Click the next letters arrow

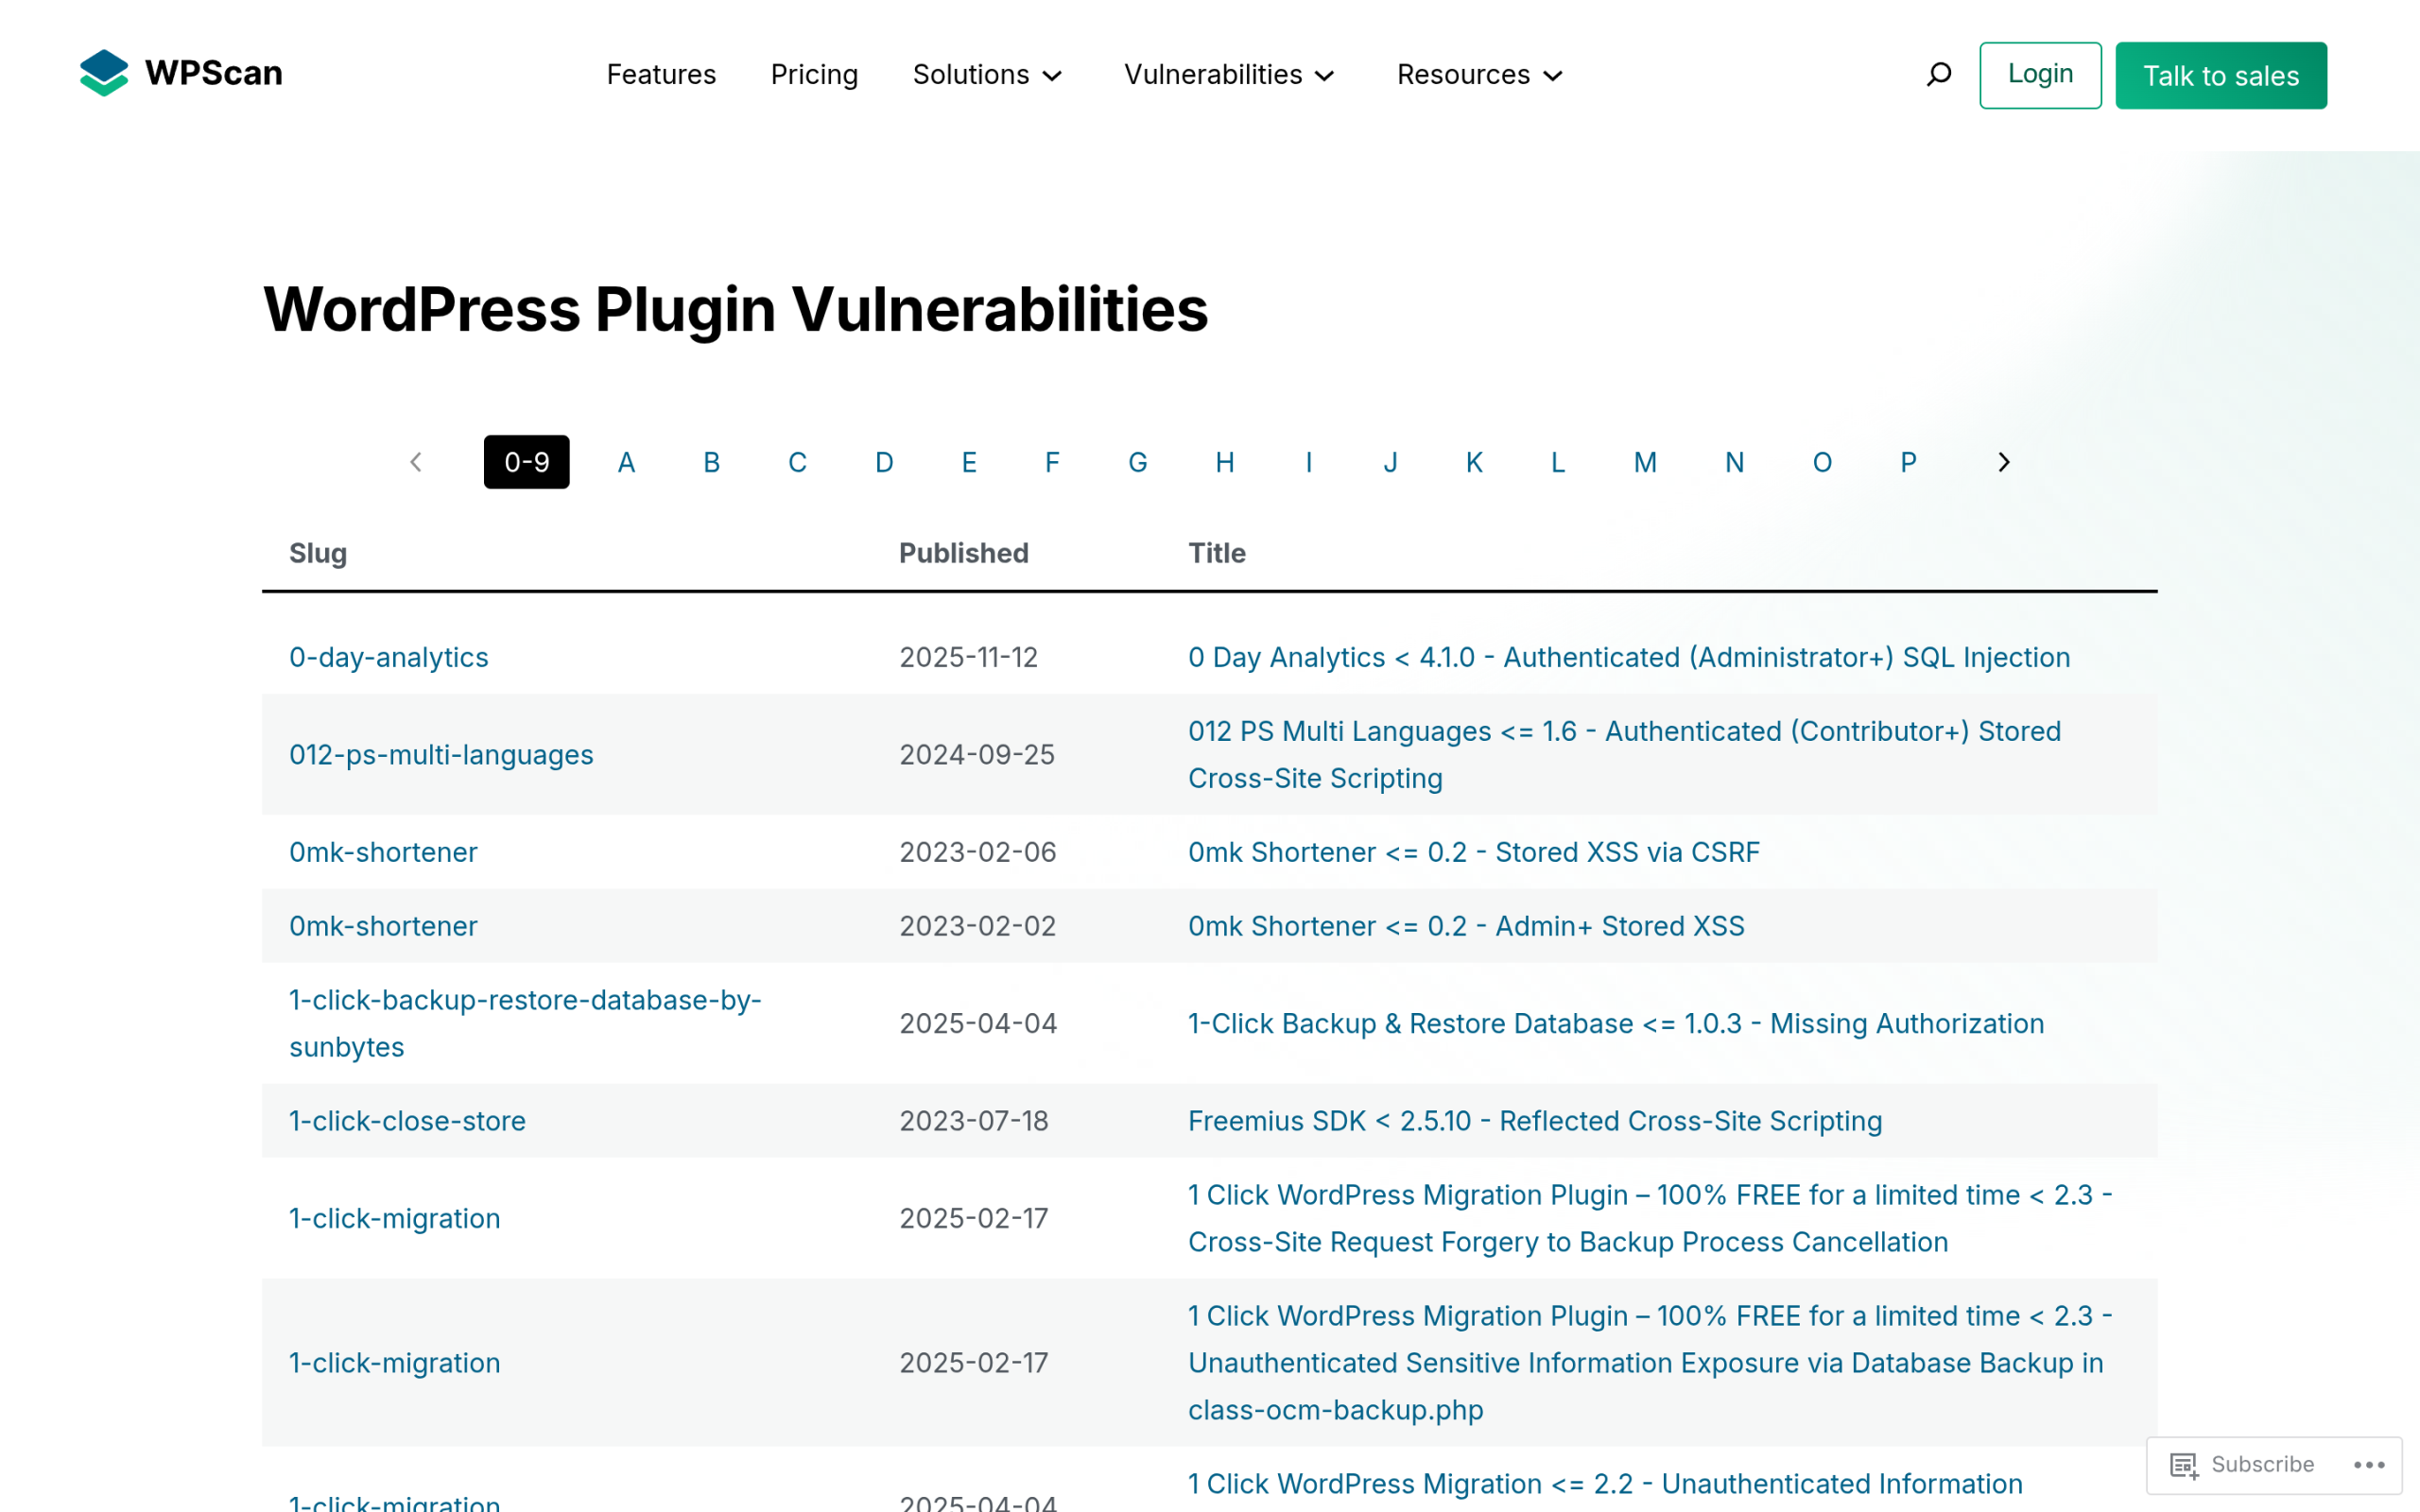pyautogui.click(x=2004, y=462)
